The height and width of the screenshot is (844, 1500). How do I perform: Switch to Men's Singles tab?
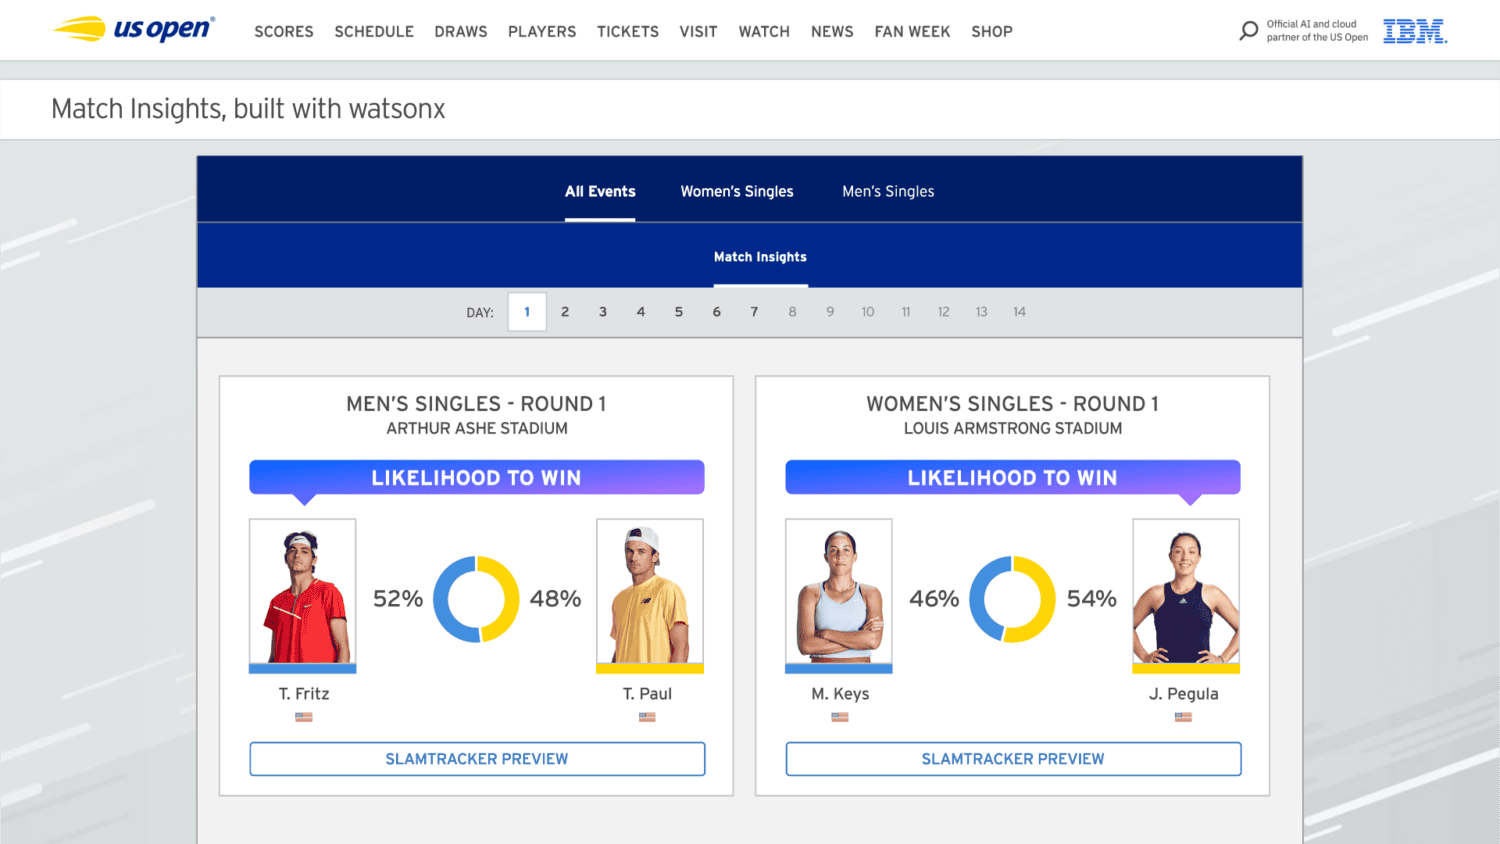888,191
